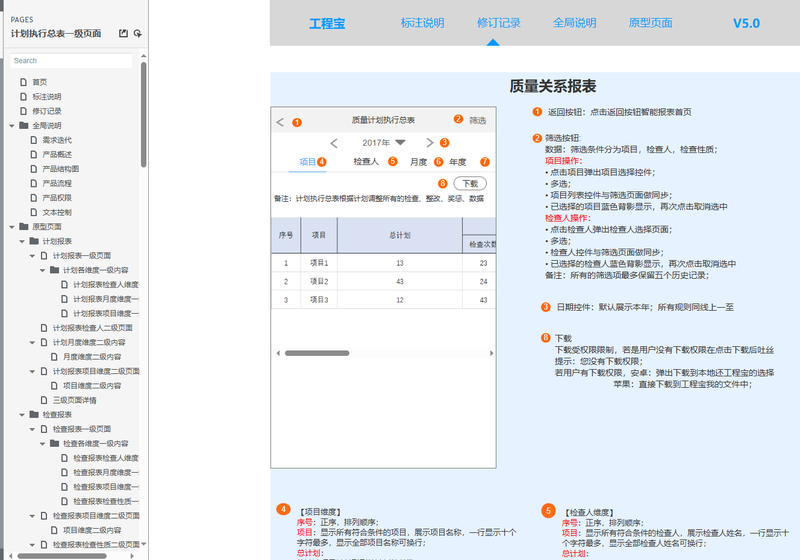Open the 全局说明 top navigation tab

click(x=574, y=23)
